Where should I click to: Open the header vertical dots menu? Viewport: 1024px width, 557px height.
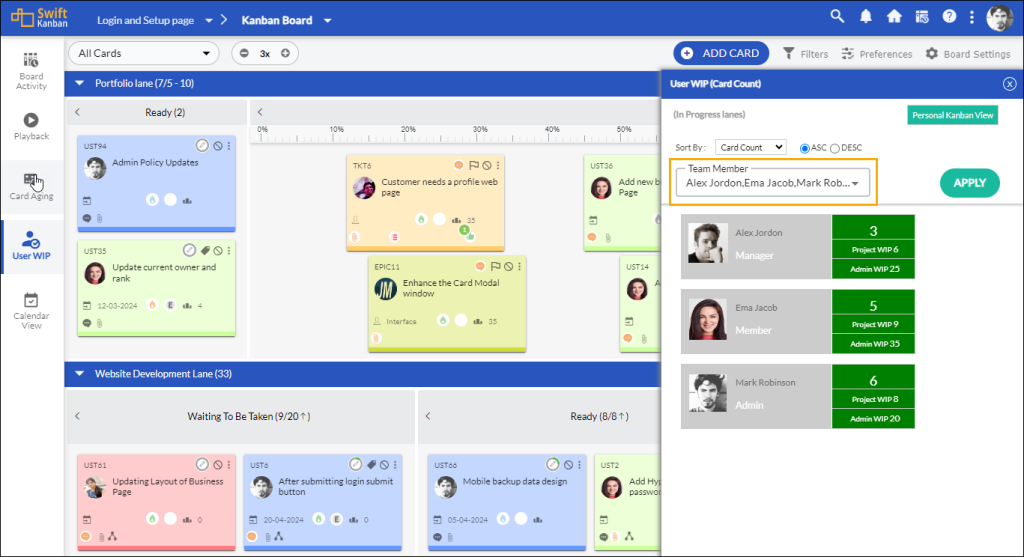pyautogui.click(x=972, y=17)
